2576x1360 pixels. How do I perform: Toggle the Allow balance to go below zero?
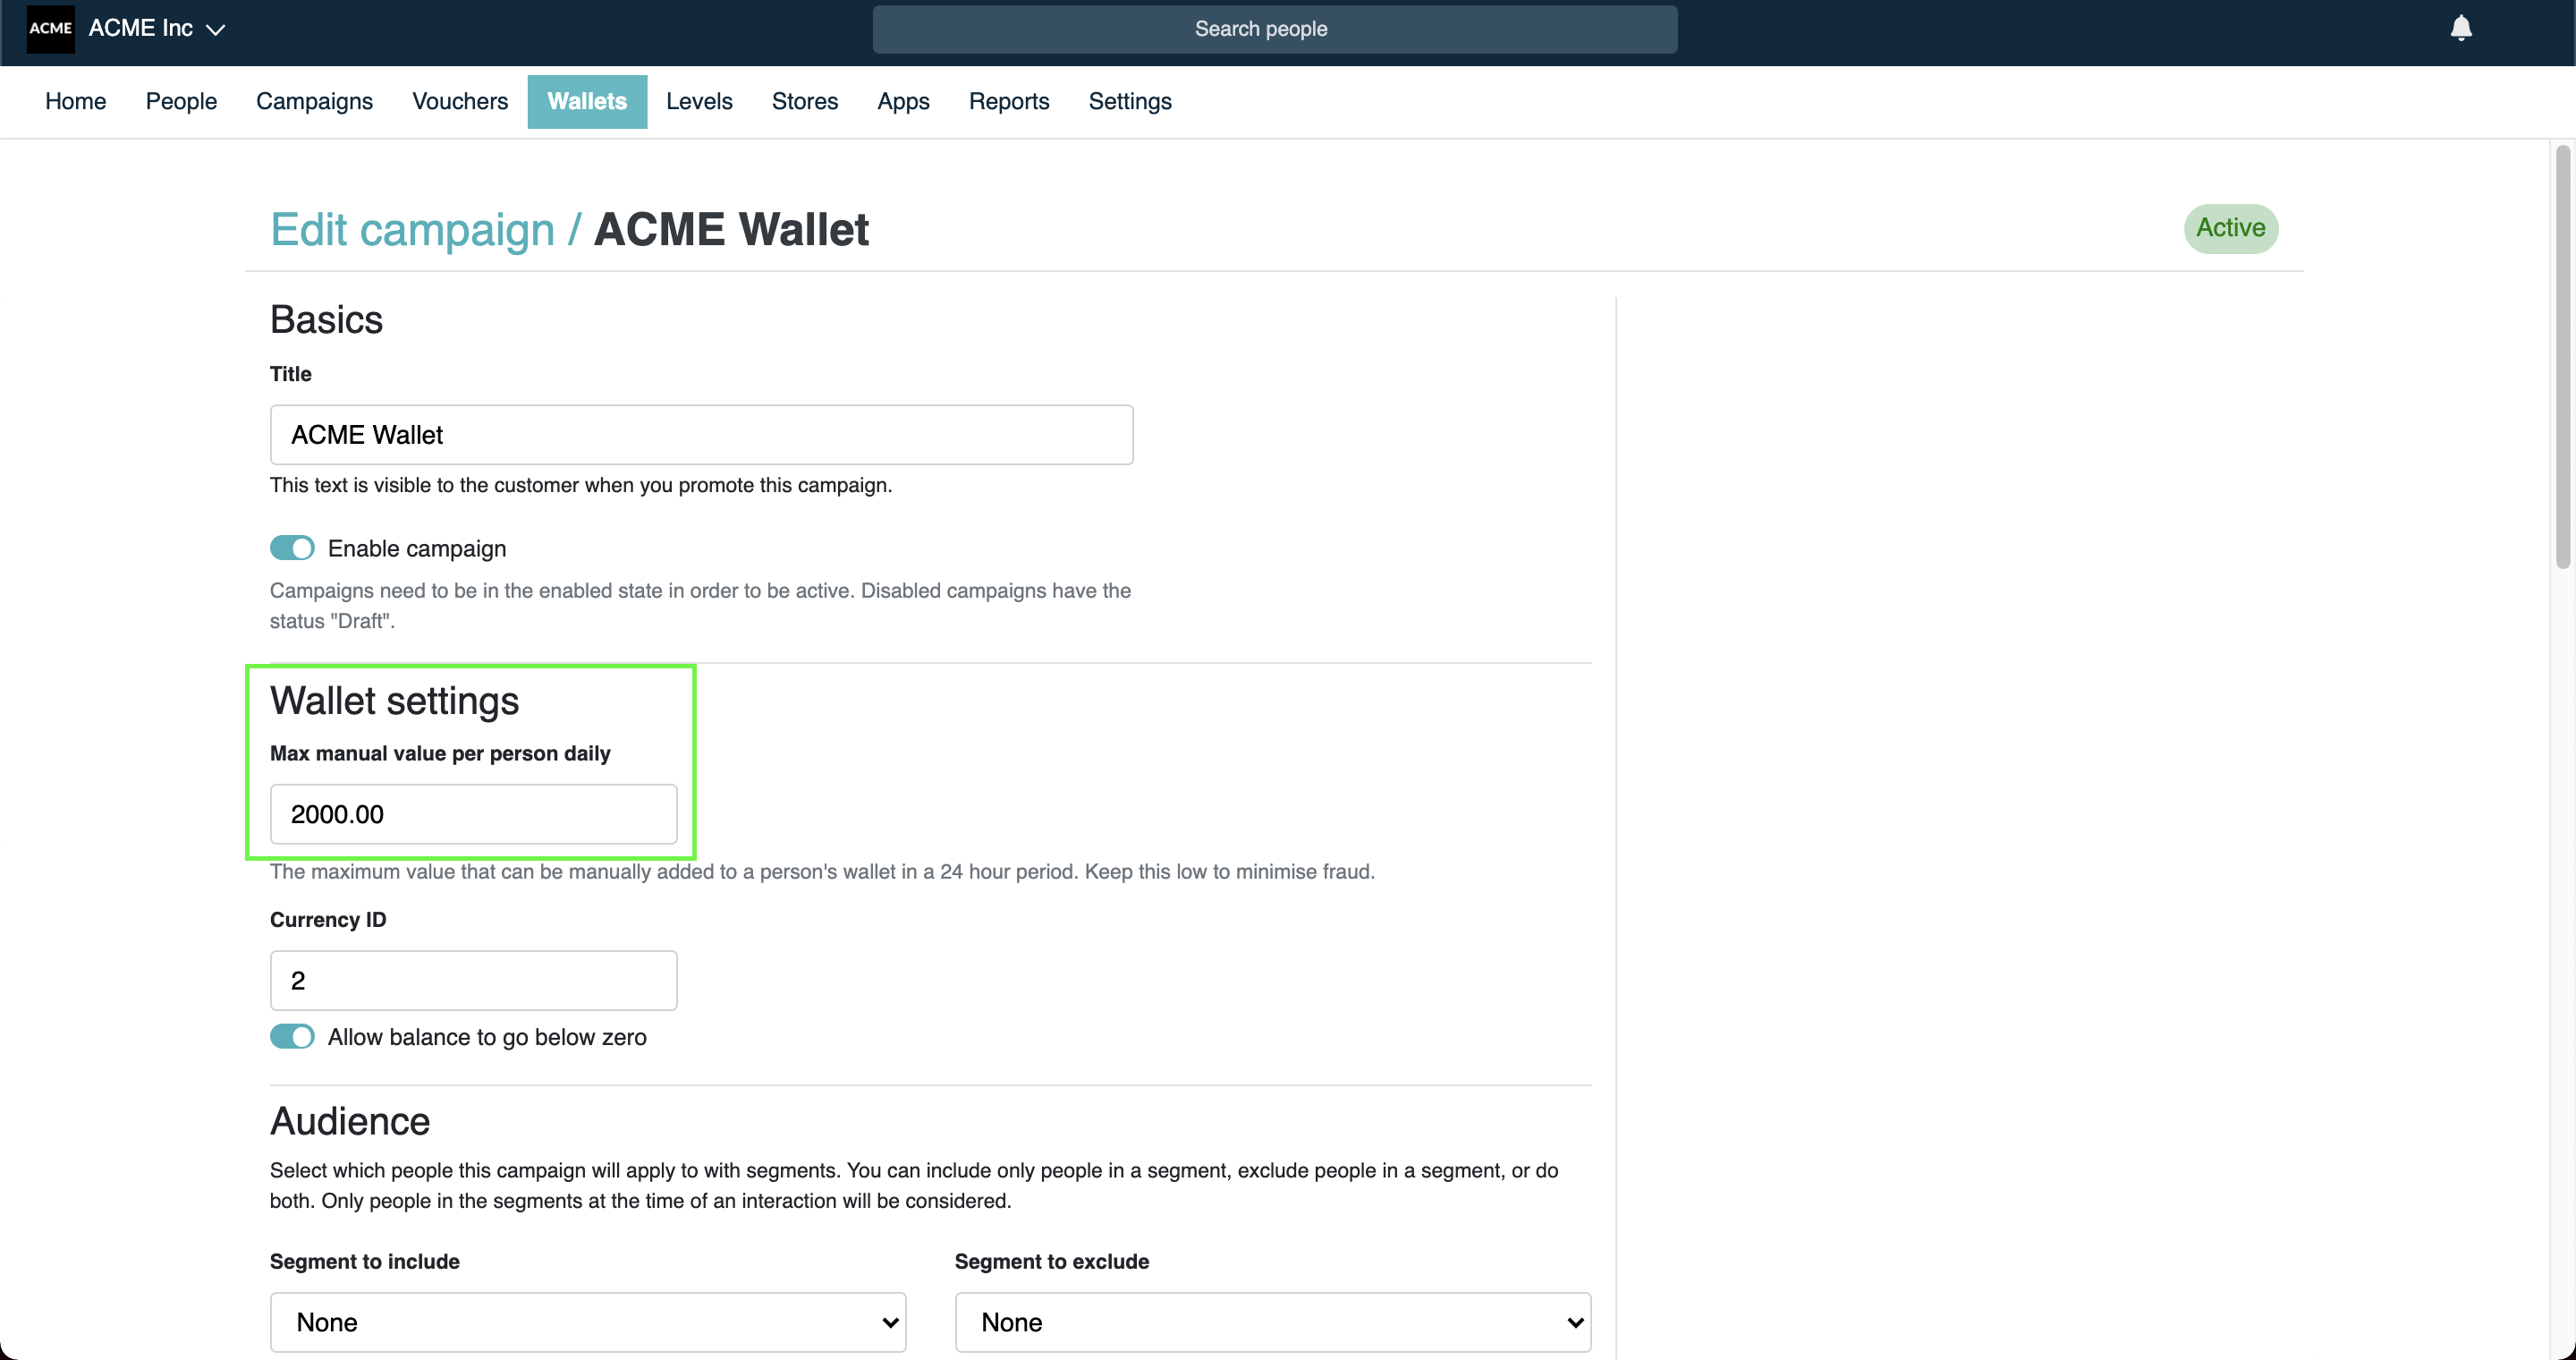coord(292,1036)
